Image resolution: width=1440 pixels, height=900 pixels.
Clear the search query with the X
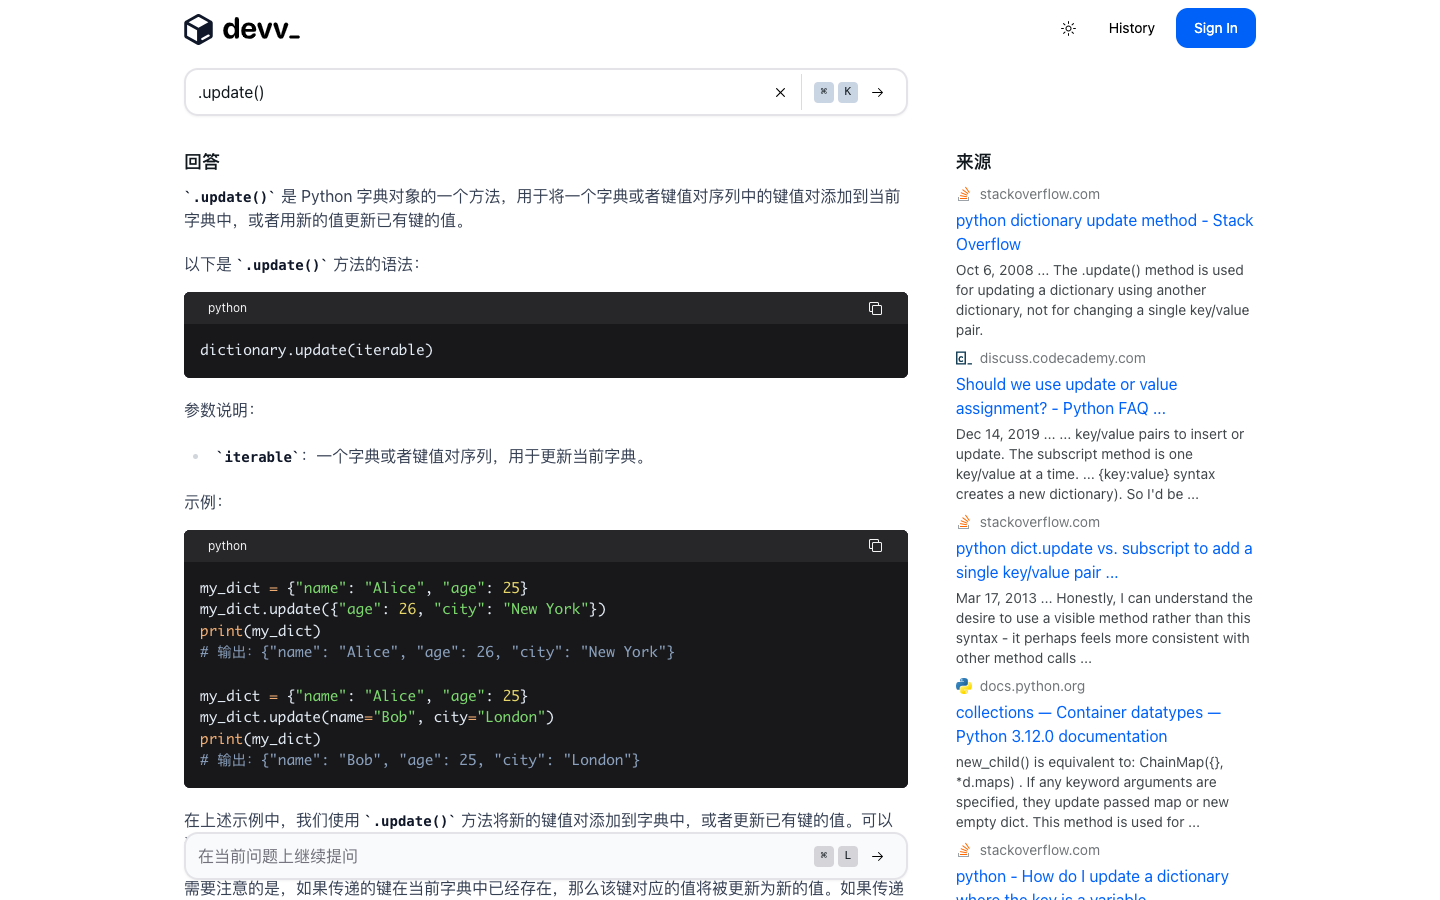click(780, 91)
